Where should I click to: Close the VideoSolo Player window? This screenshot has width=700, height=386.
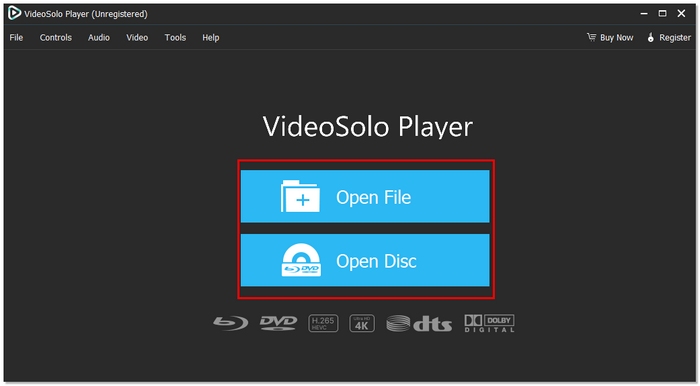[681, 14]
